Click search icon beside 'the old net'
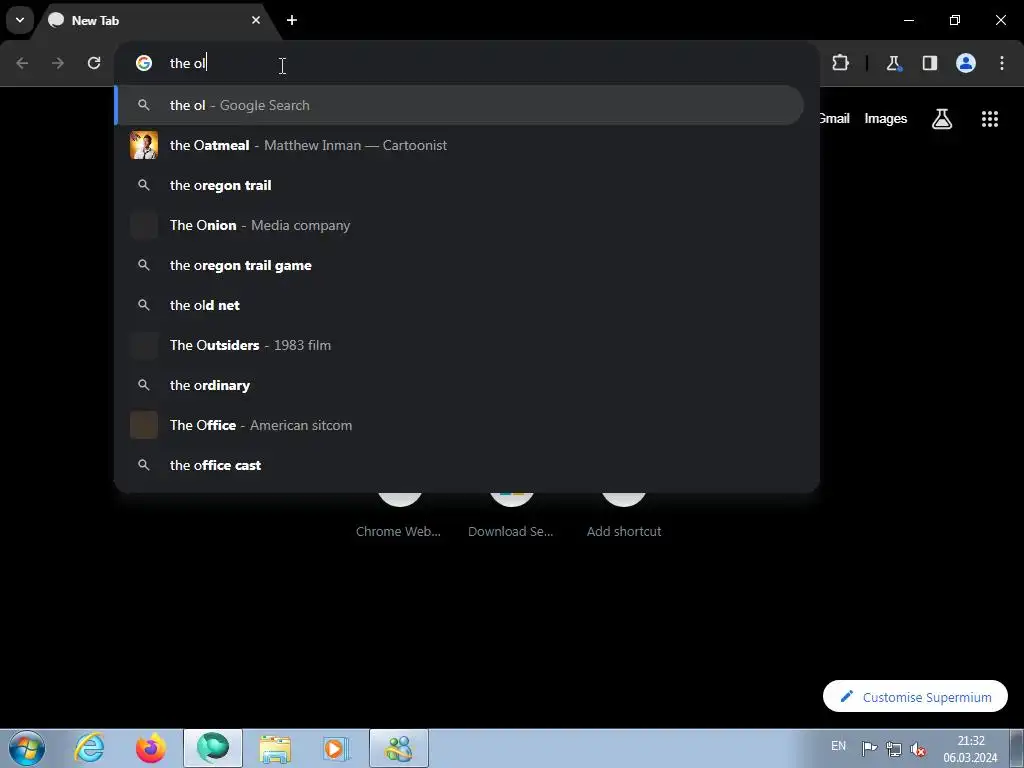Screen dimensions: 1024x768 [144, 305]
